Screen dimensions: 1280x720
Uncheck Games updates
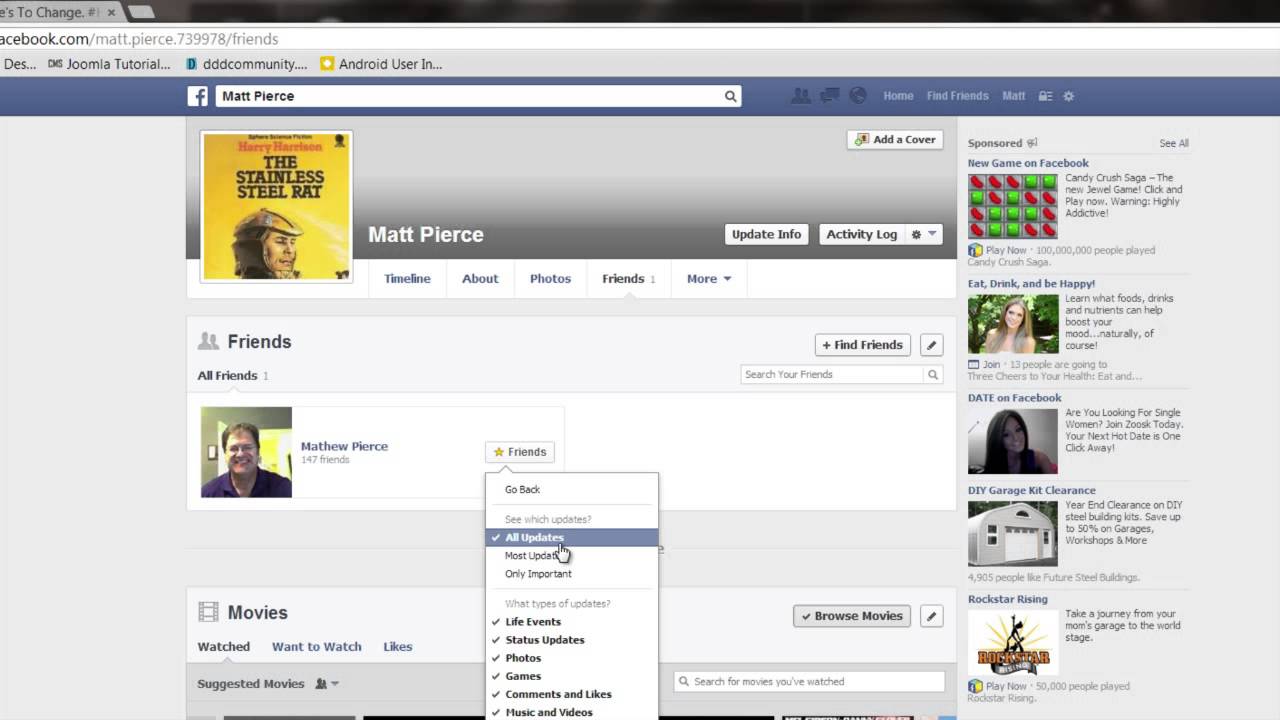tap(572, 675)
